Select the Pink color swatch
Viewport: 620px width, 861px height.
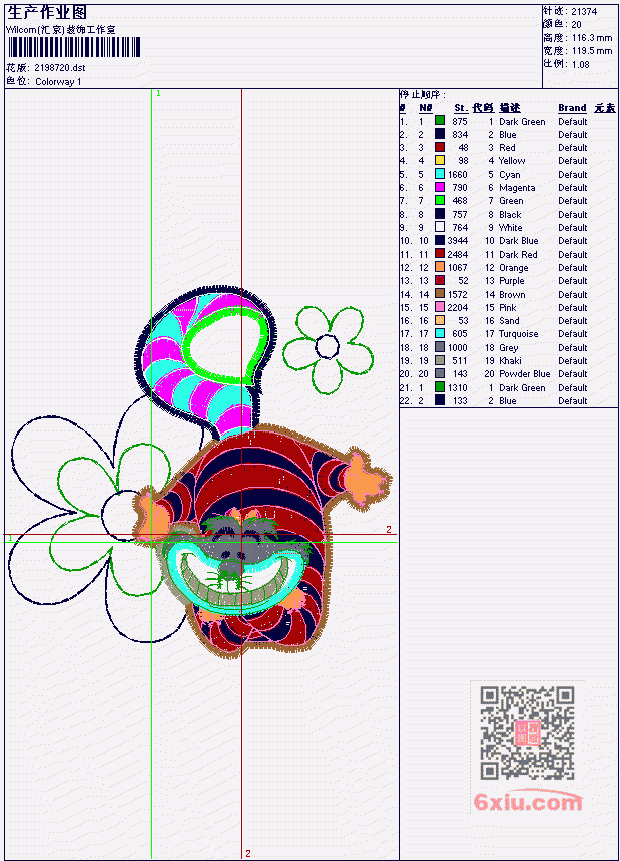(440, 307)
